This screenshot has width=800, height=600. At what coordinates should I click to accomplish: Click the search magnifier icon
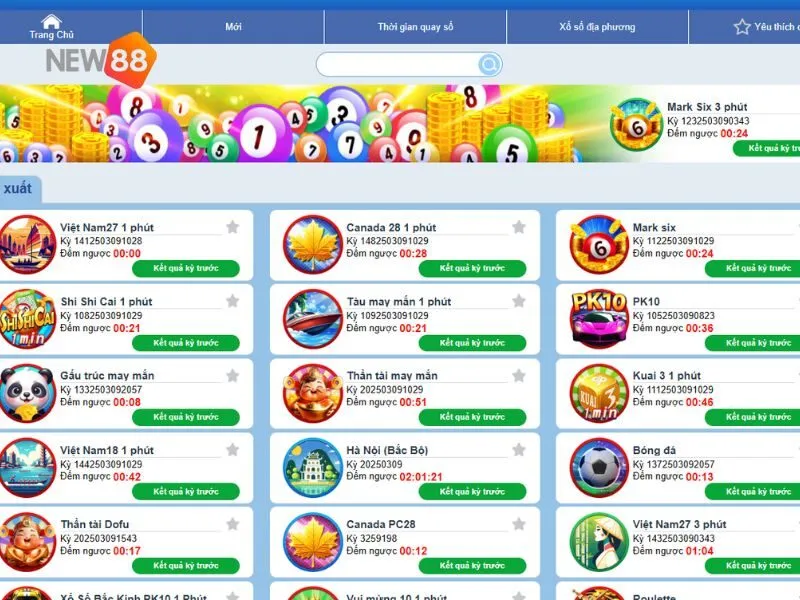[489, 64]
